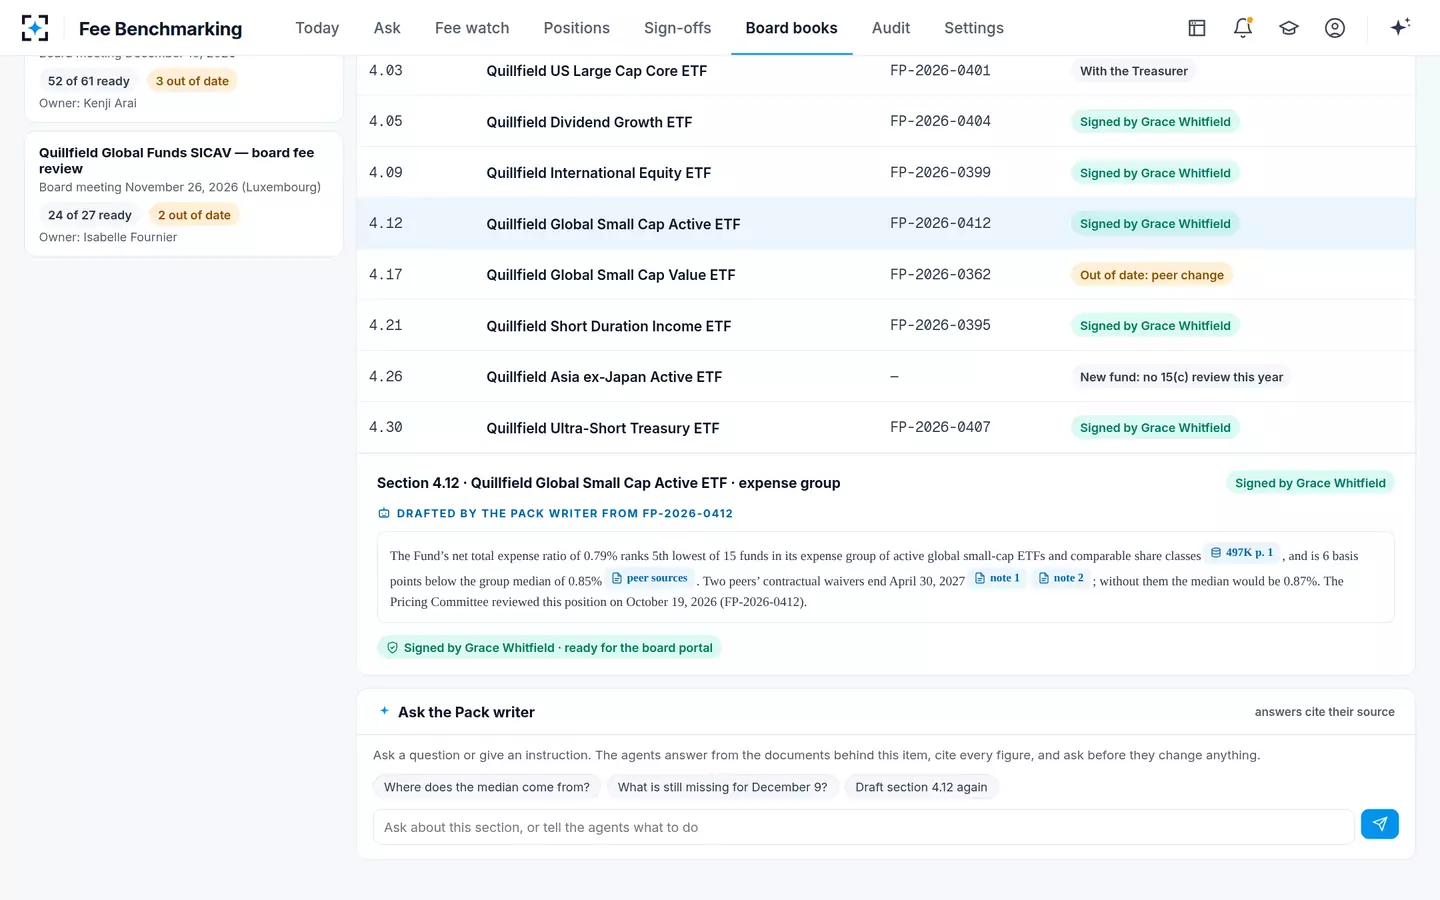Select the Quillfield International Equity ETF row
Viewport: 1440px width, 900px height.
886,173
